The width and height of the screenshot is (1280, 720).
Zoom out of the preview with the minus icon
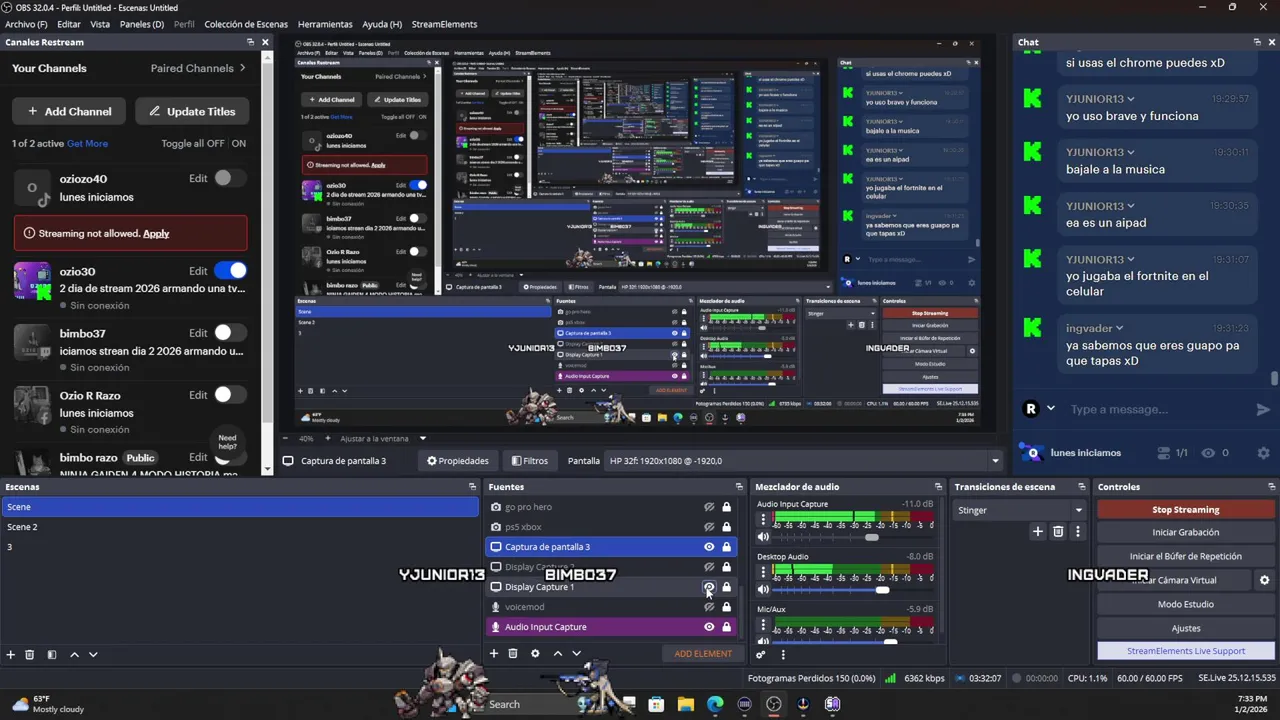[284, 439]
